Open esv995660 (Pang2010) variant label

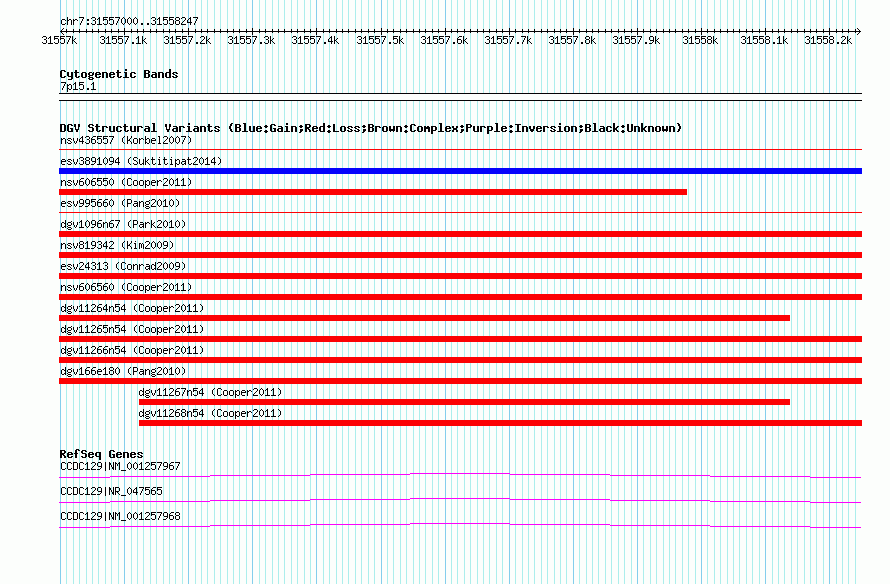point(120,203)
